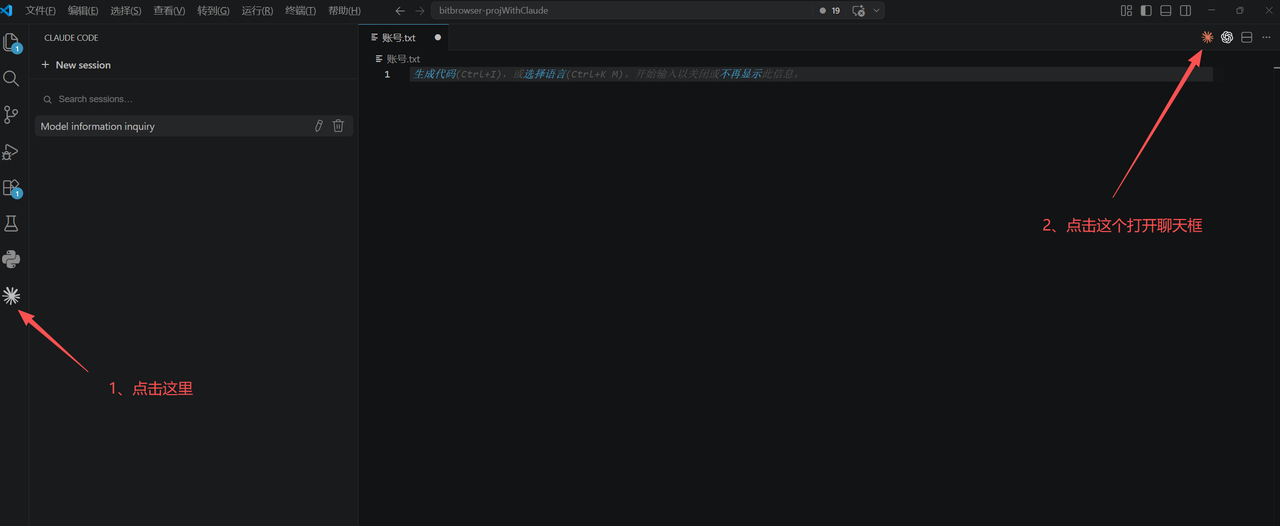Click the dot indicator showing 19
1280x526 pixels.
tap(830, 10)
